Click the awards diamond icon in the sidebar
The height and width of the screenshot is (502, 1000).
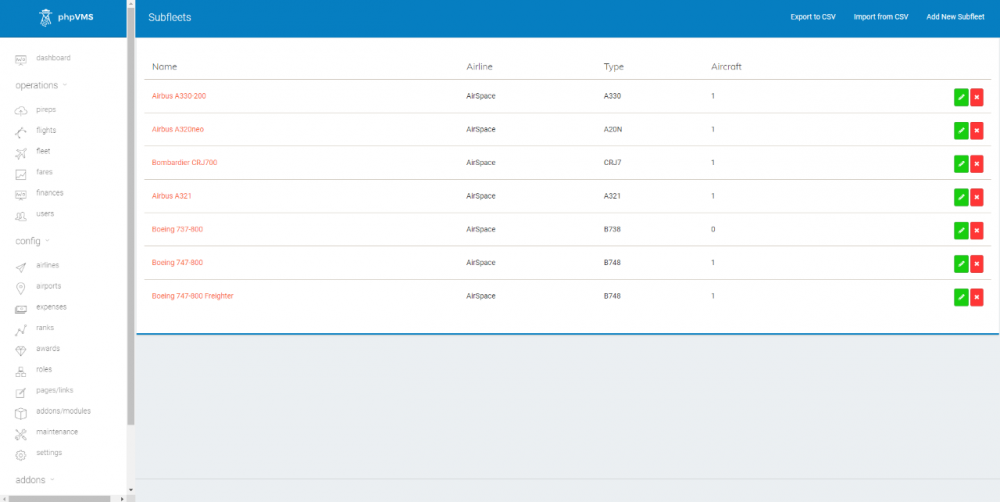pyautogui.click(x=21, y=350)
